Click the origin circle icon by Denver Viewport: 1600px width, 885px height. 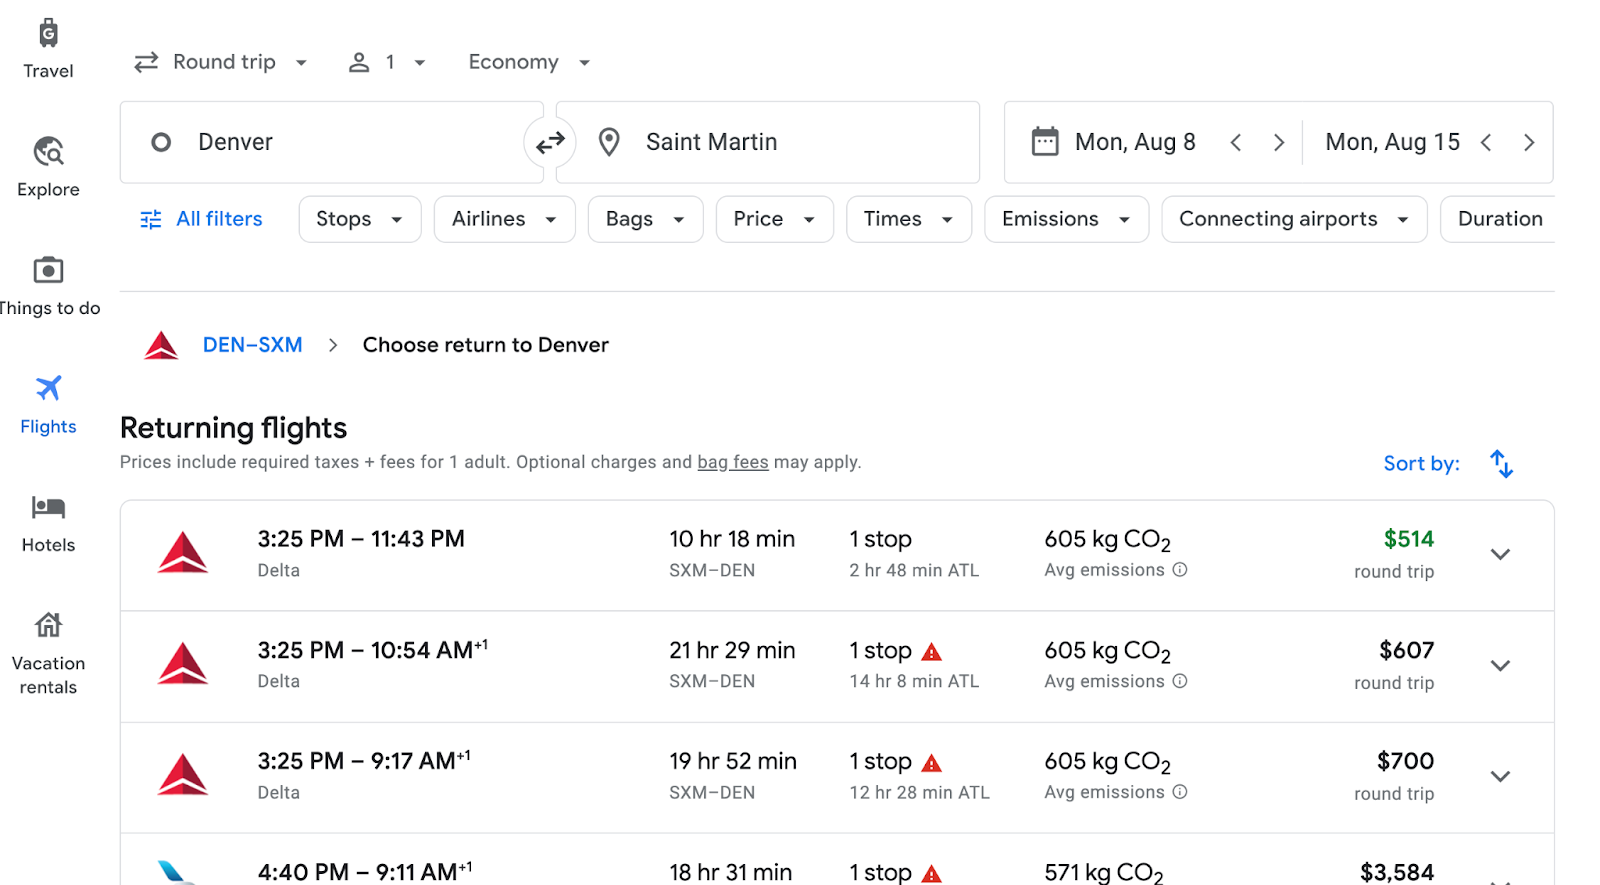click(x=161, y=142)
